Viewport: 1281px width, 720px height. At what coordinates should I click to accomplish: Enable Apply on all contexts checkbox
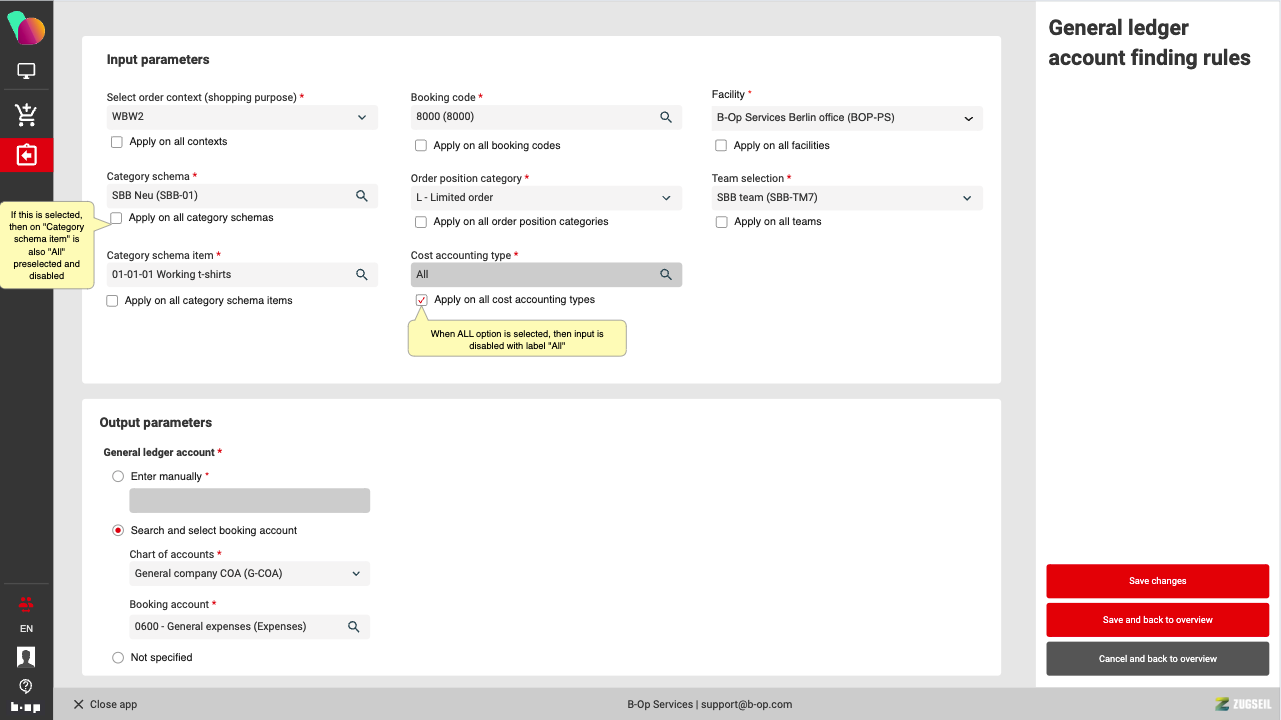point(117,142)
